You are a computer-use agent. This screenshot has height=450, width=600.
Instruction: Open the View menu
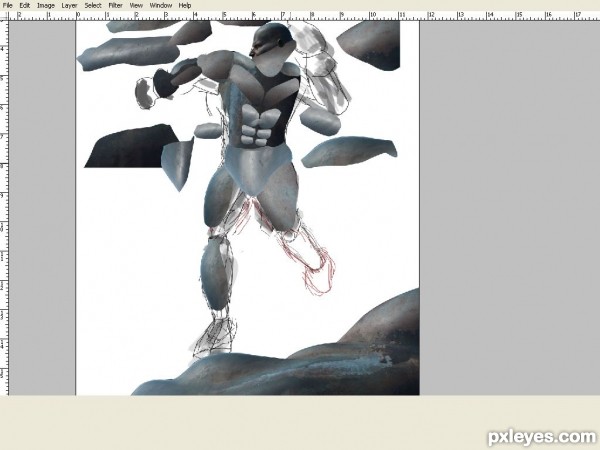136,5
